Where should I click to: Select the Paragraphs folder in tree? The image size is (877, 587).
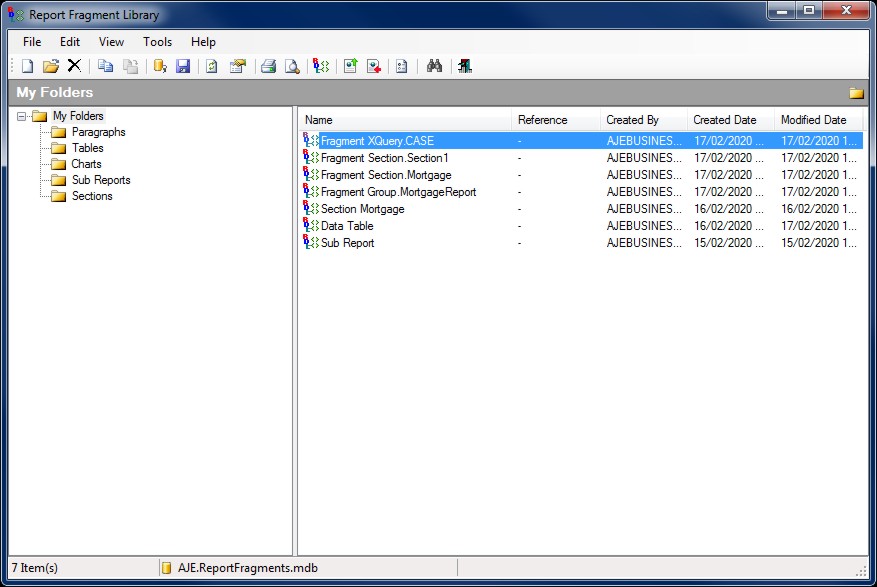[x=98, y=132]
